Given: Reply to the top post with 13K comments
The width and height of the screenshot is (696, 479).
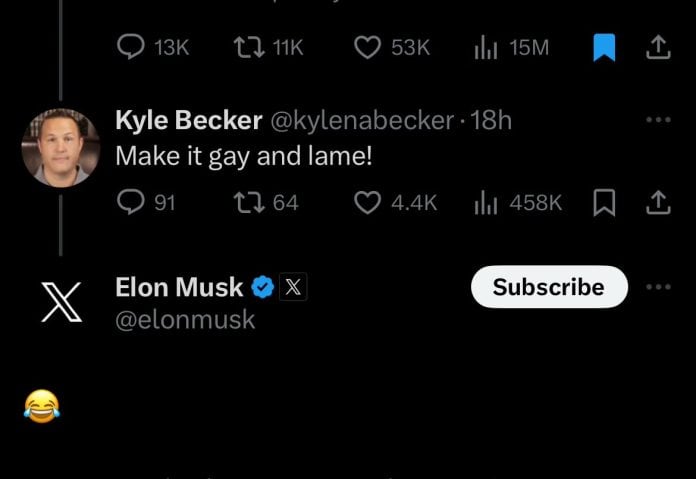Looking at the screenshot, I should click(131, 47).
